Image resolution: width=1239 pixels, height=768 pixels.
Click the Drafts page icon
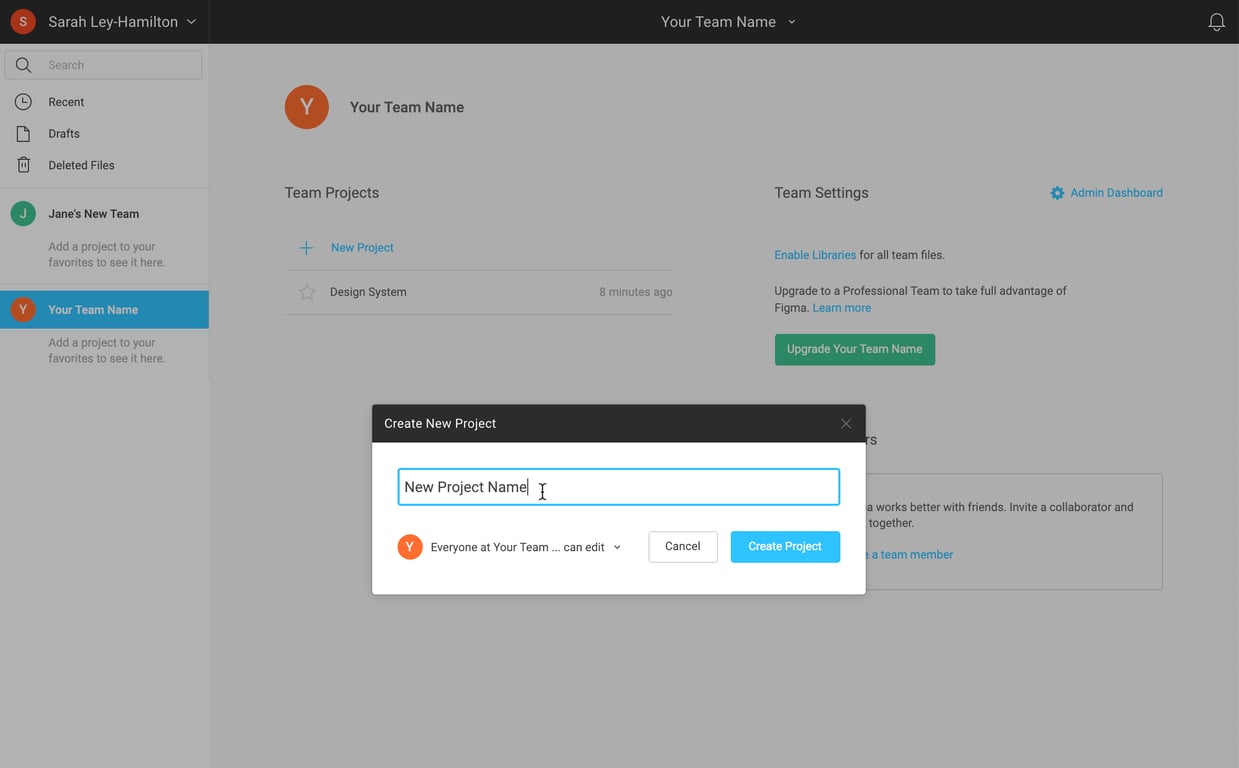(23, 133)
